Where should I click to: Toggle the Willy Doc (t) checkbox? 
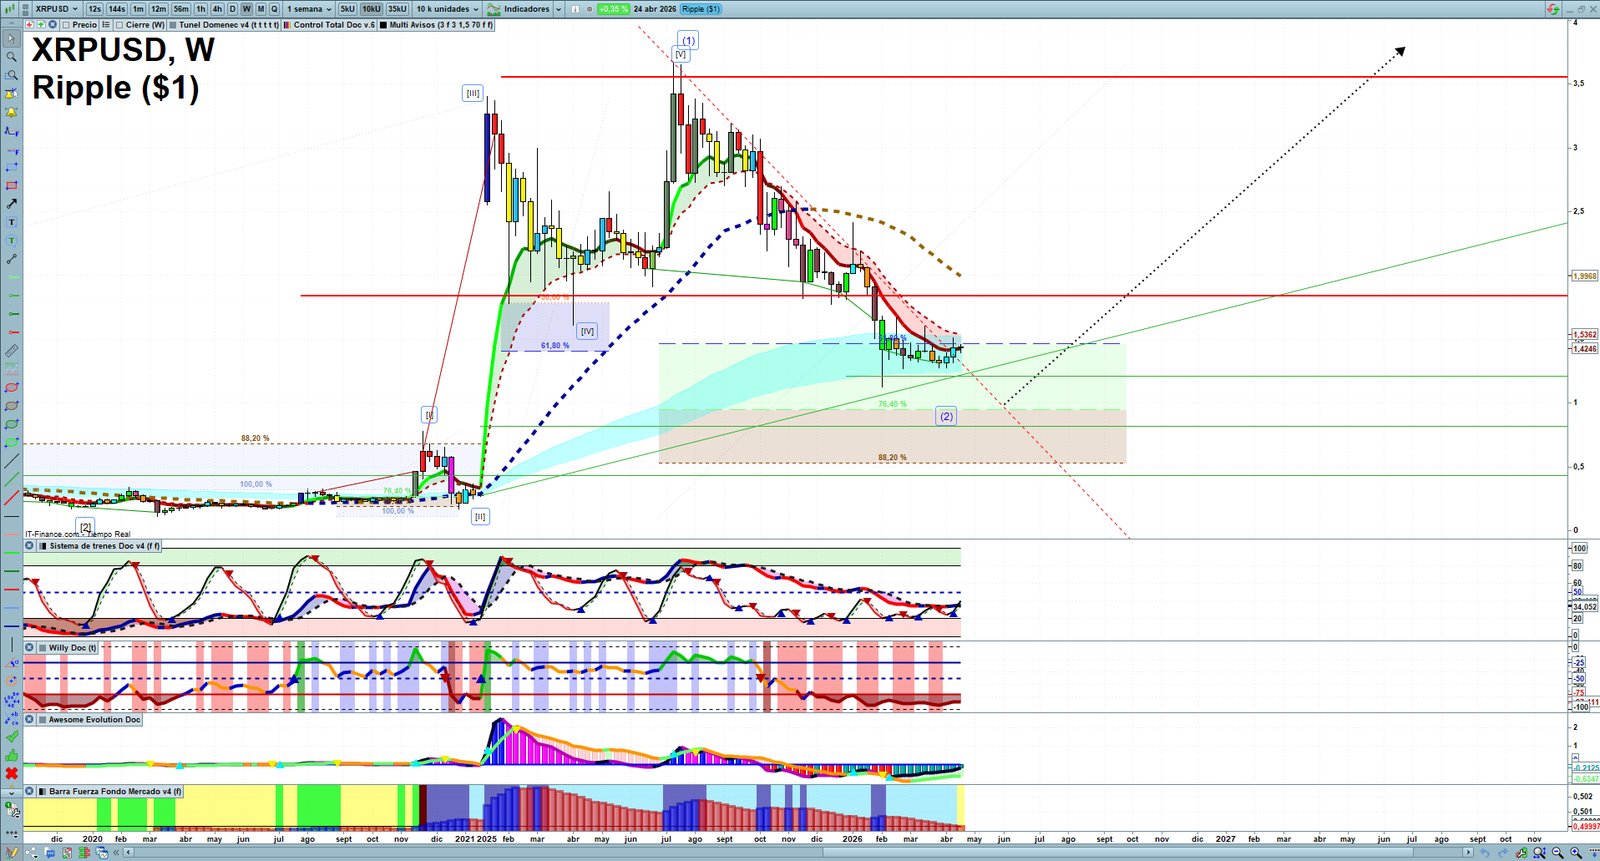43,648
